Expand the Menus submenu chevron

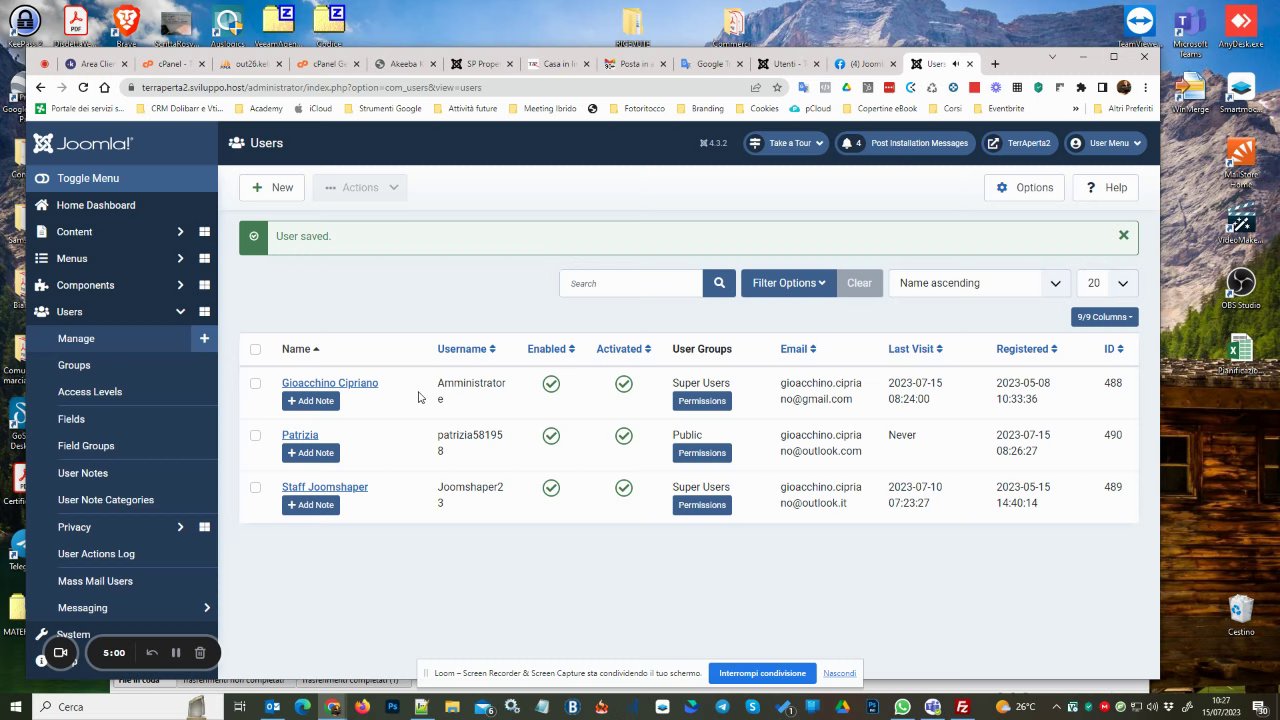click(x=180, y=259)
